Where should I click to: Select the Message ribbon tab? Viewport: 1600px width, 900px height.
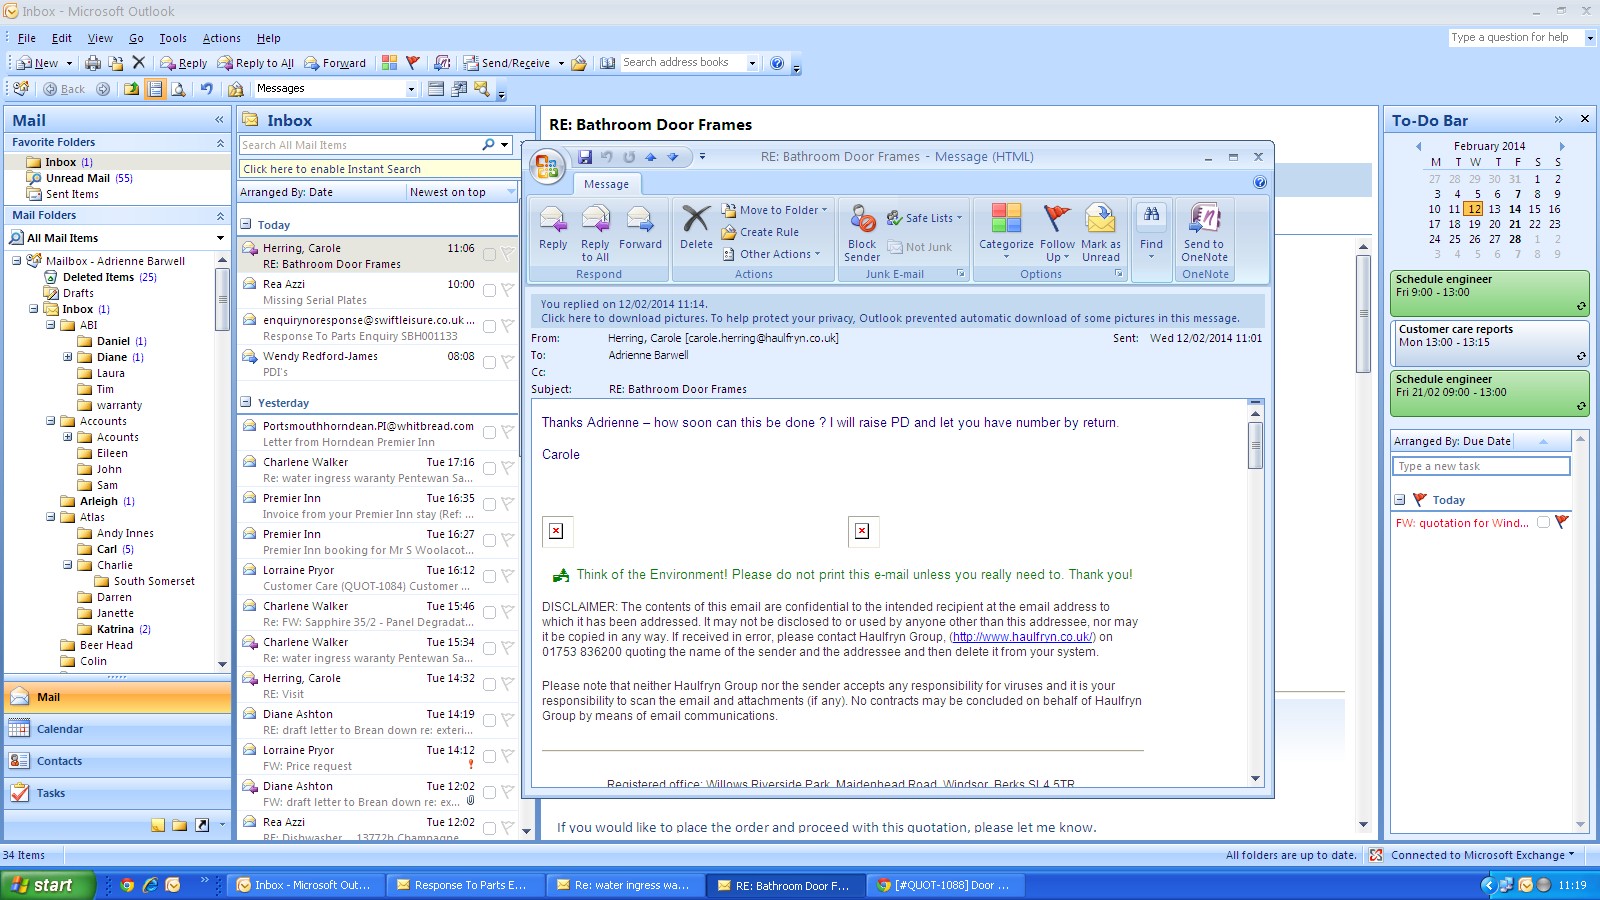point(606,184)
